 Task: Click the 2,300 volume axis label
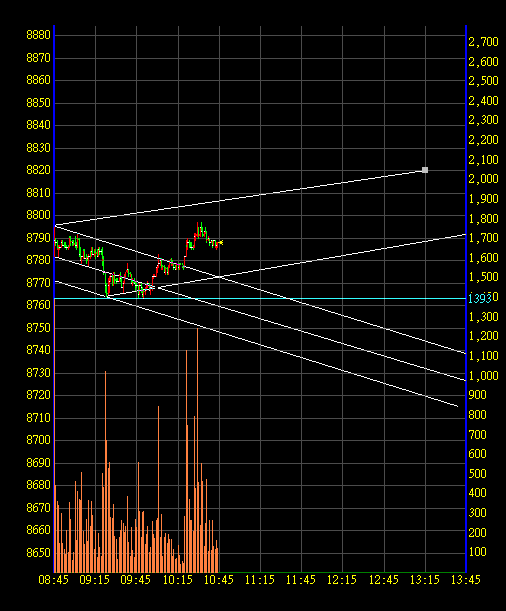pos(483,120)
